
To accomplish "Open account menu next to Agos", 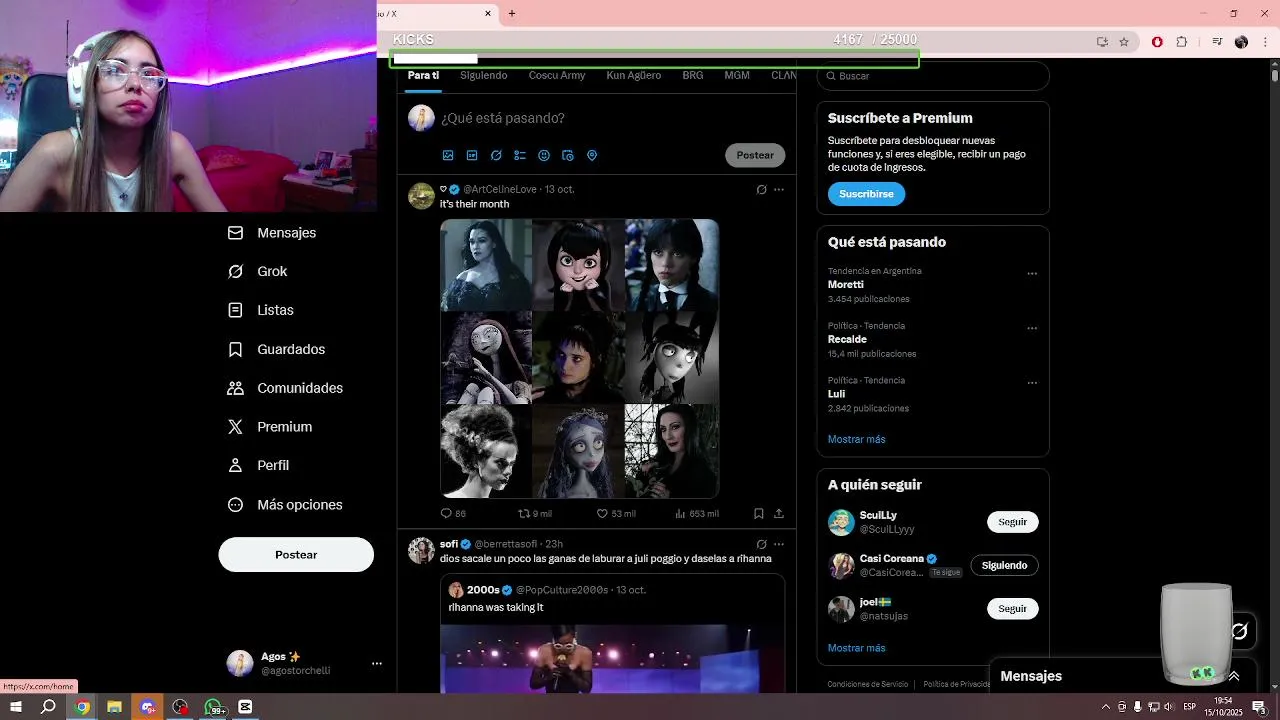I will [x=377, y=663].
